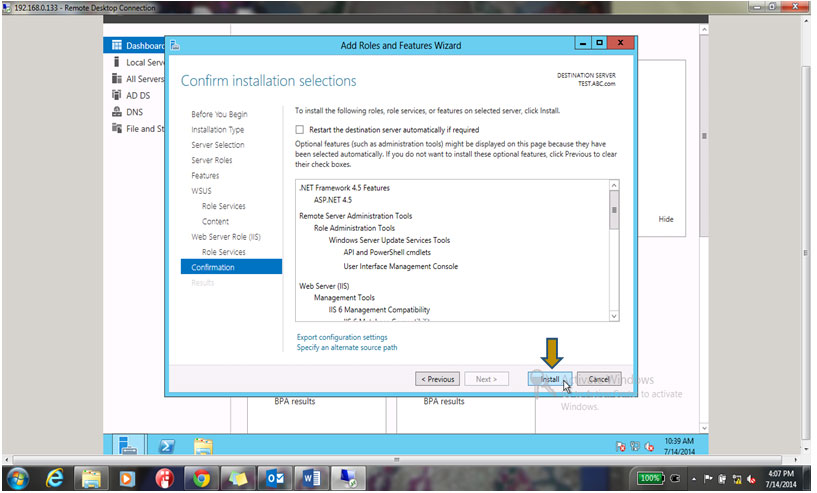Screen dimensions: 817x493
Task: Select "Windows Server Update Services Tools" entry
Action: 389,240
